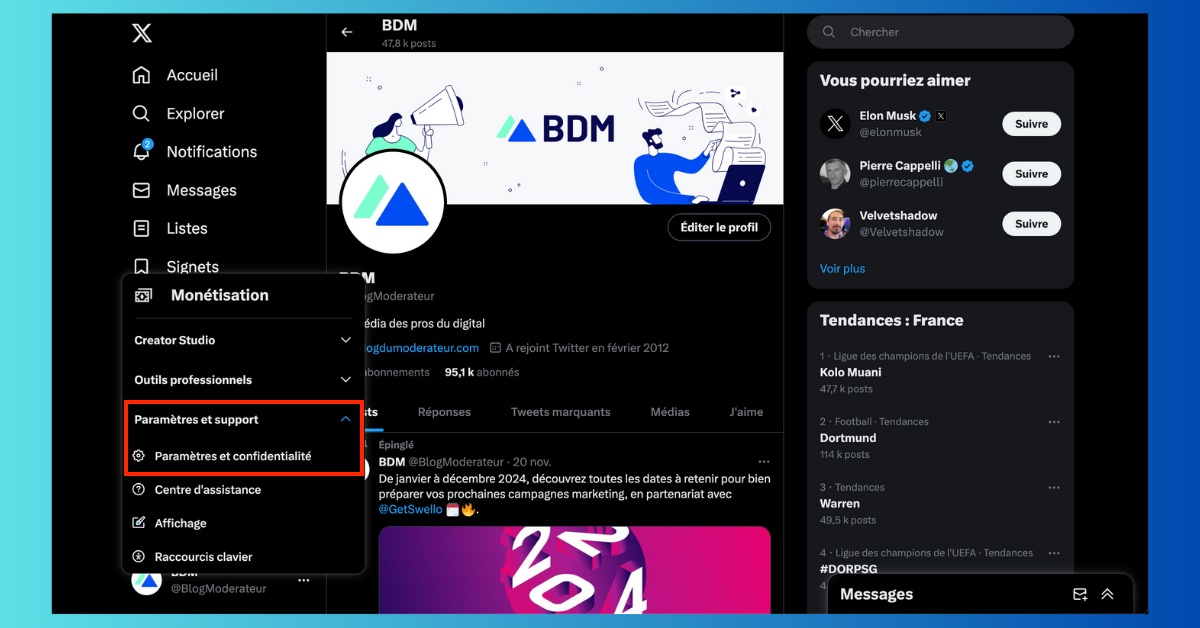This screenshot has height=628, width=1200.
Task: Switch to Médias tab
Action: tap(670, 412)
